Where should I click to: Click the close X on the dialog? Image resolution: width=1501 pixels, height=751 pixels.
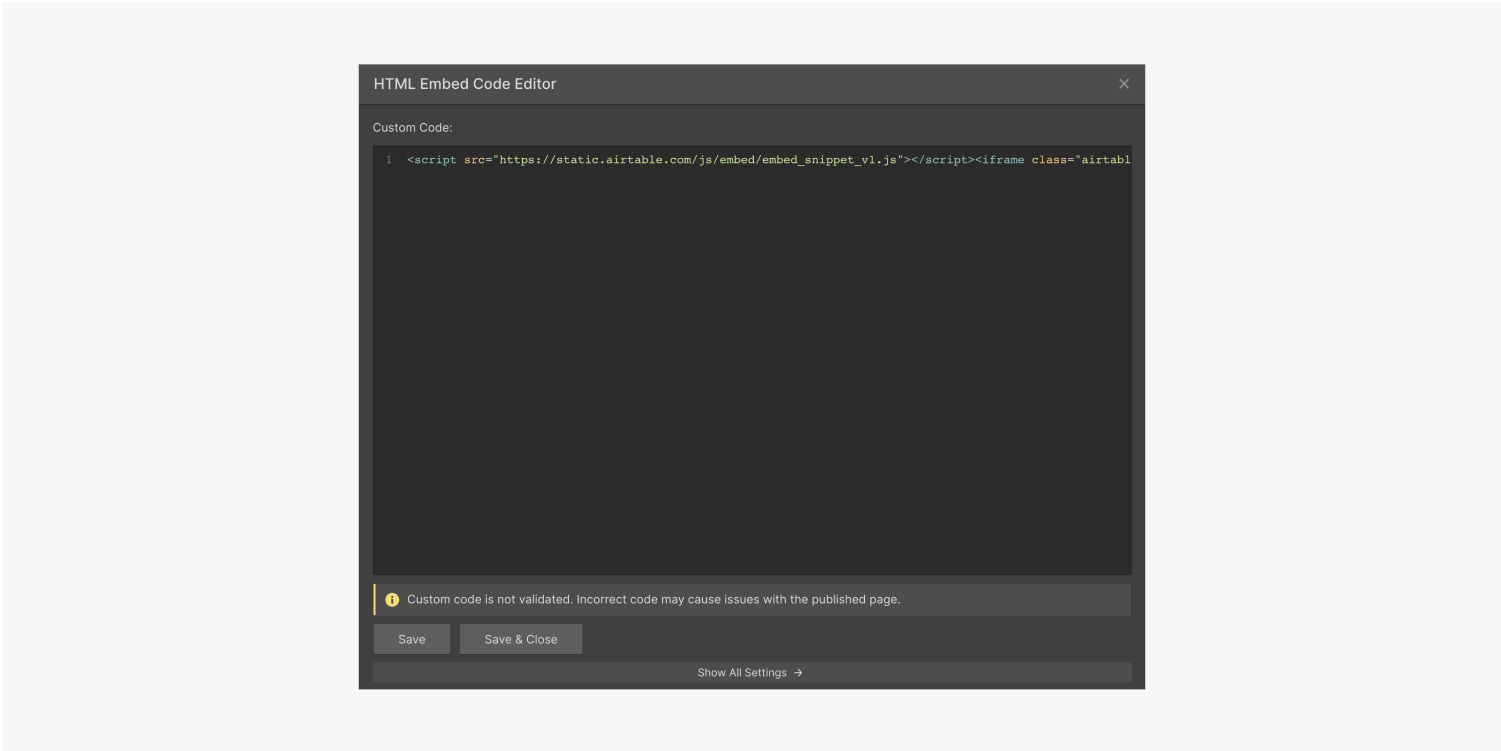[1123, 84]
